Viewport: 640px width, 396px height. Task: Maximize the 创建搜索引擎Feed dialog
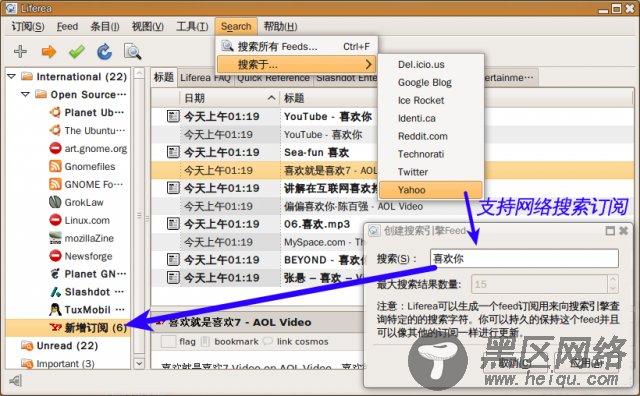(610, 231)
